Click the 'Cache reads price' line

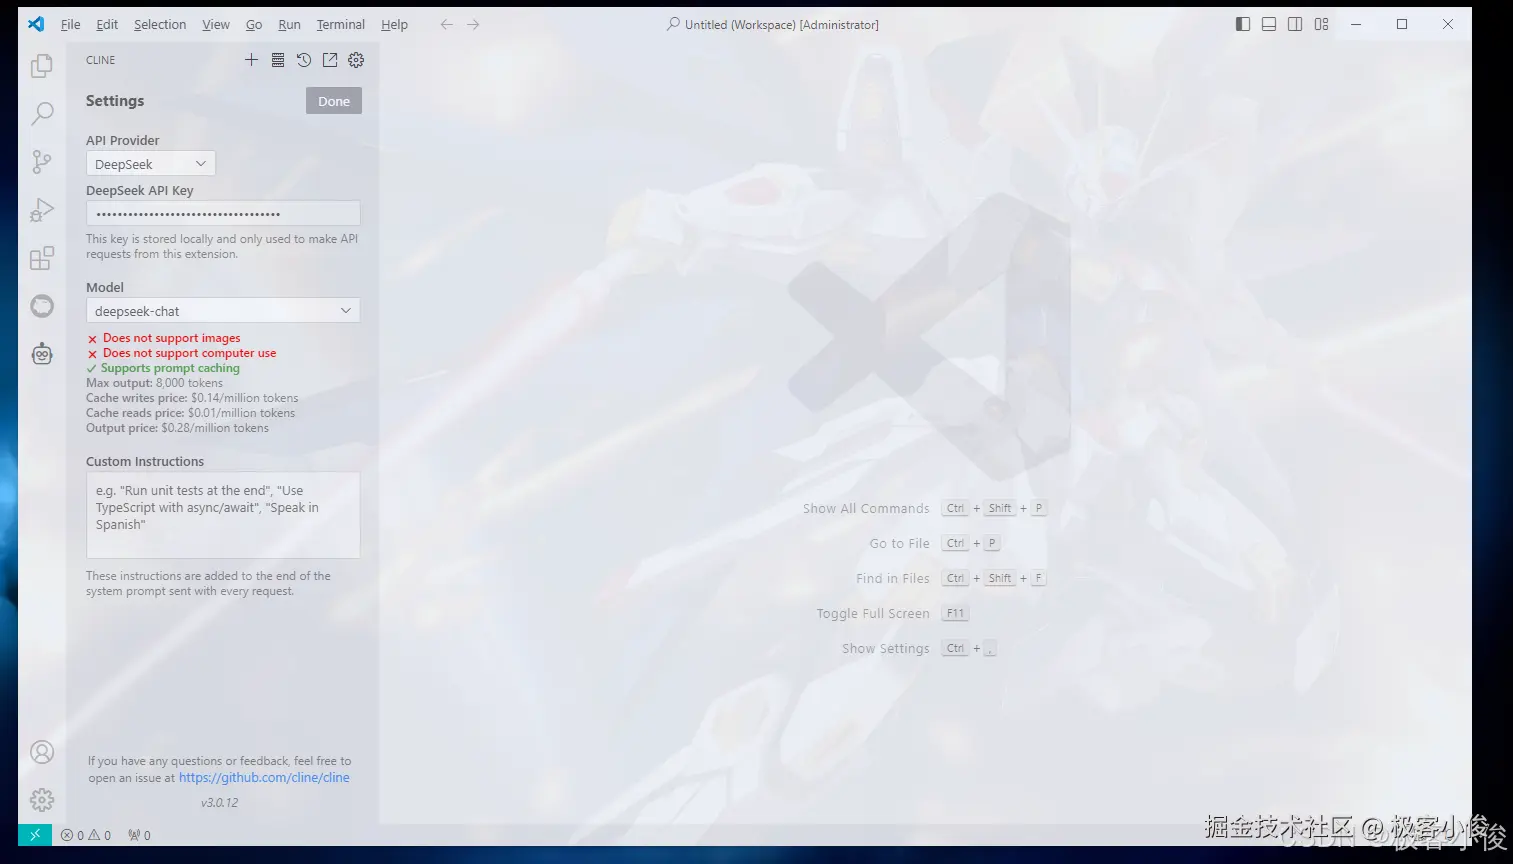190,413
